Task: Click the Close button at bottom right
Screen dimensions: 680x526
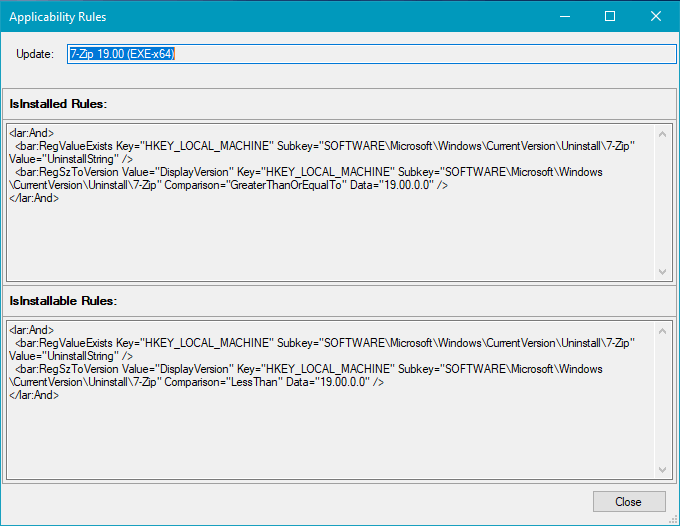Action: 629,502
